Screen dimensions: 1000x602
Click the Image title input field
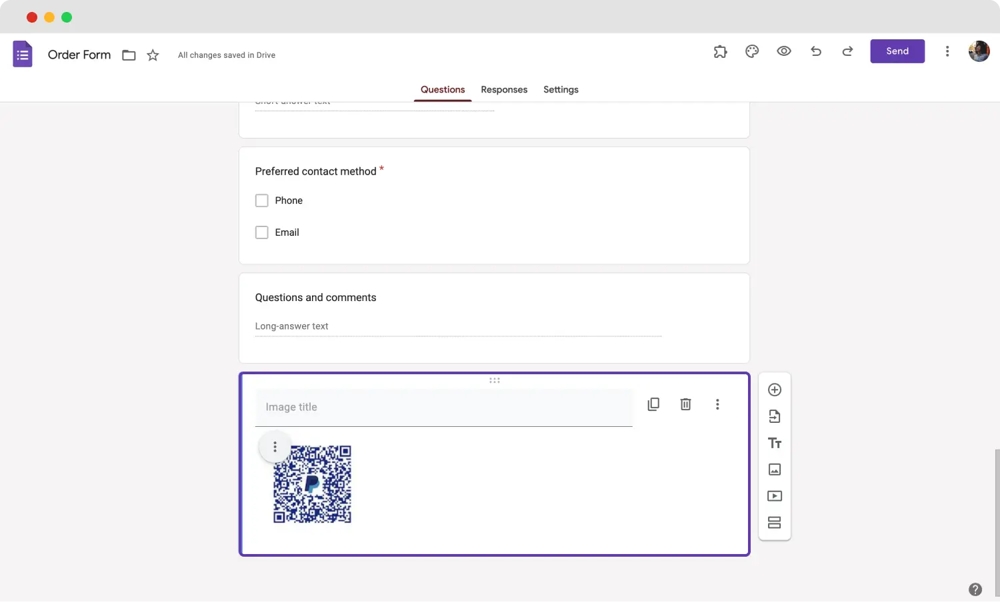pyautogui.click(x=400, y=406)
